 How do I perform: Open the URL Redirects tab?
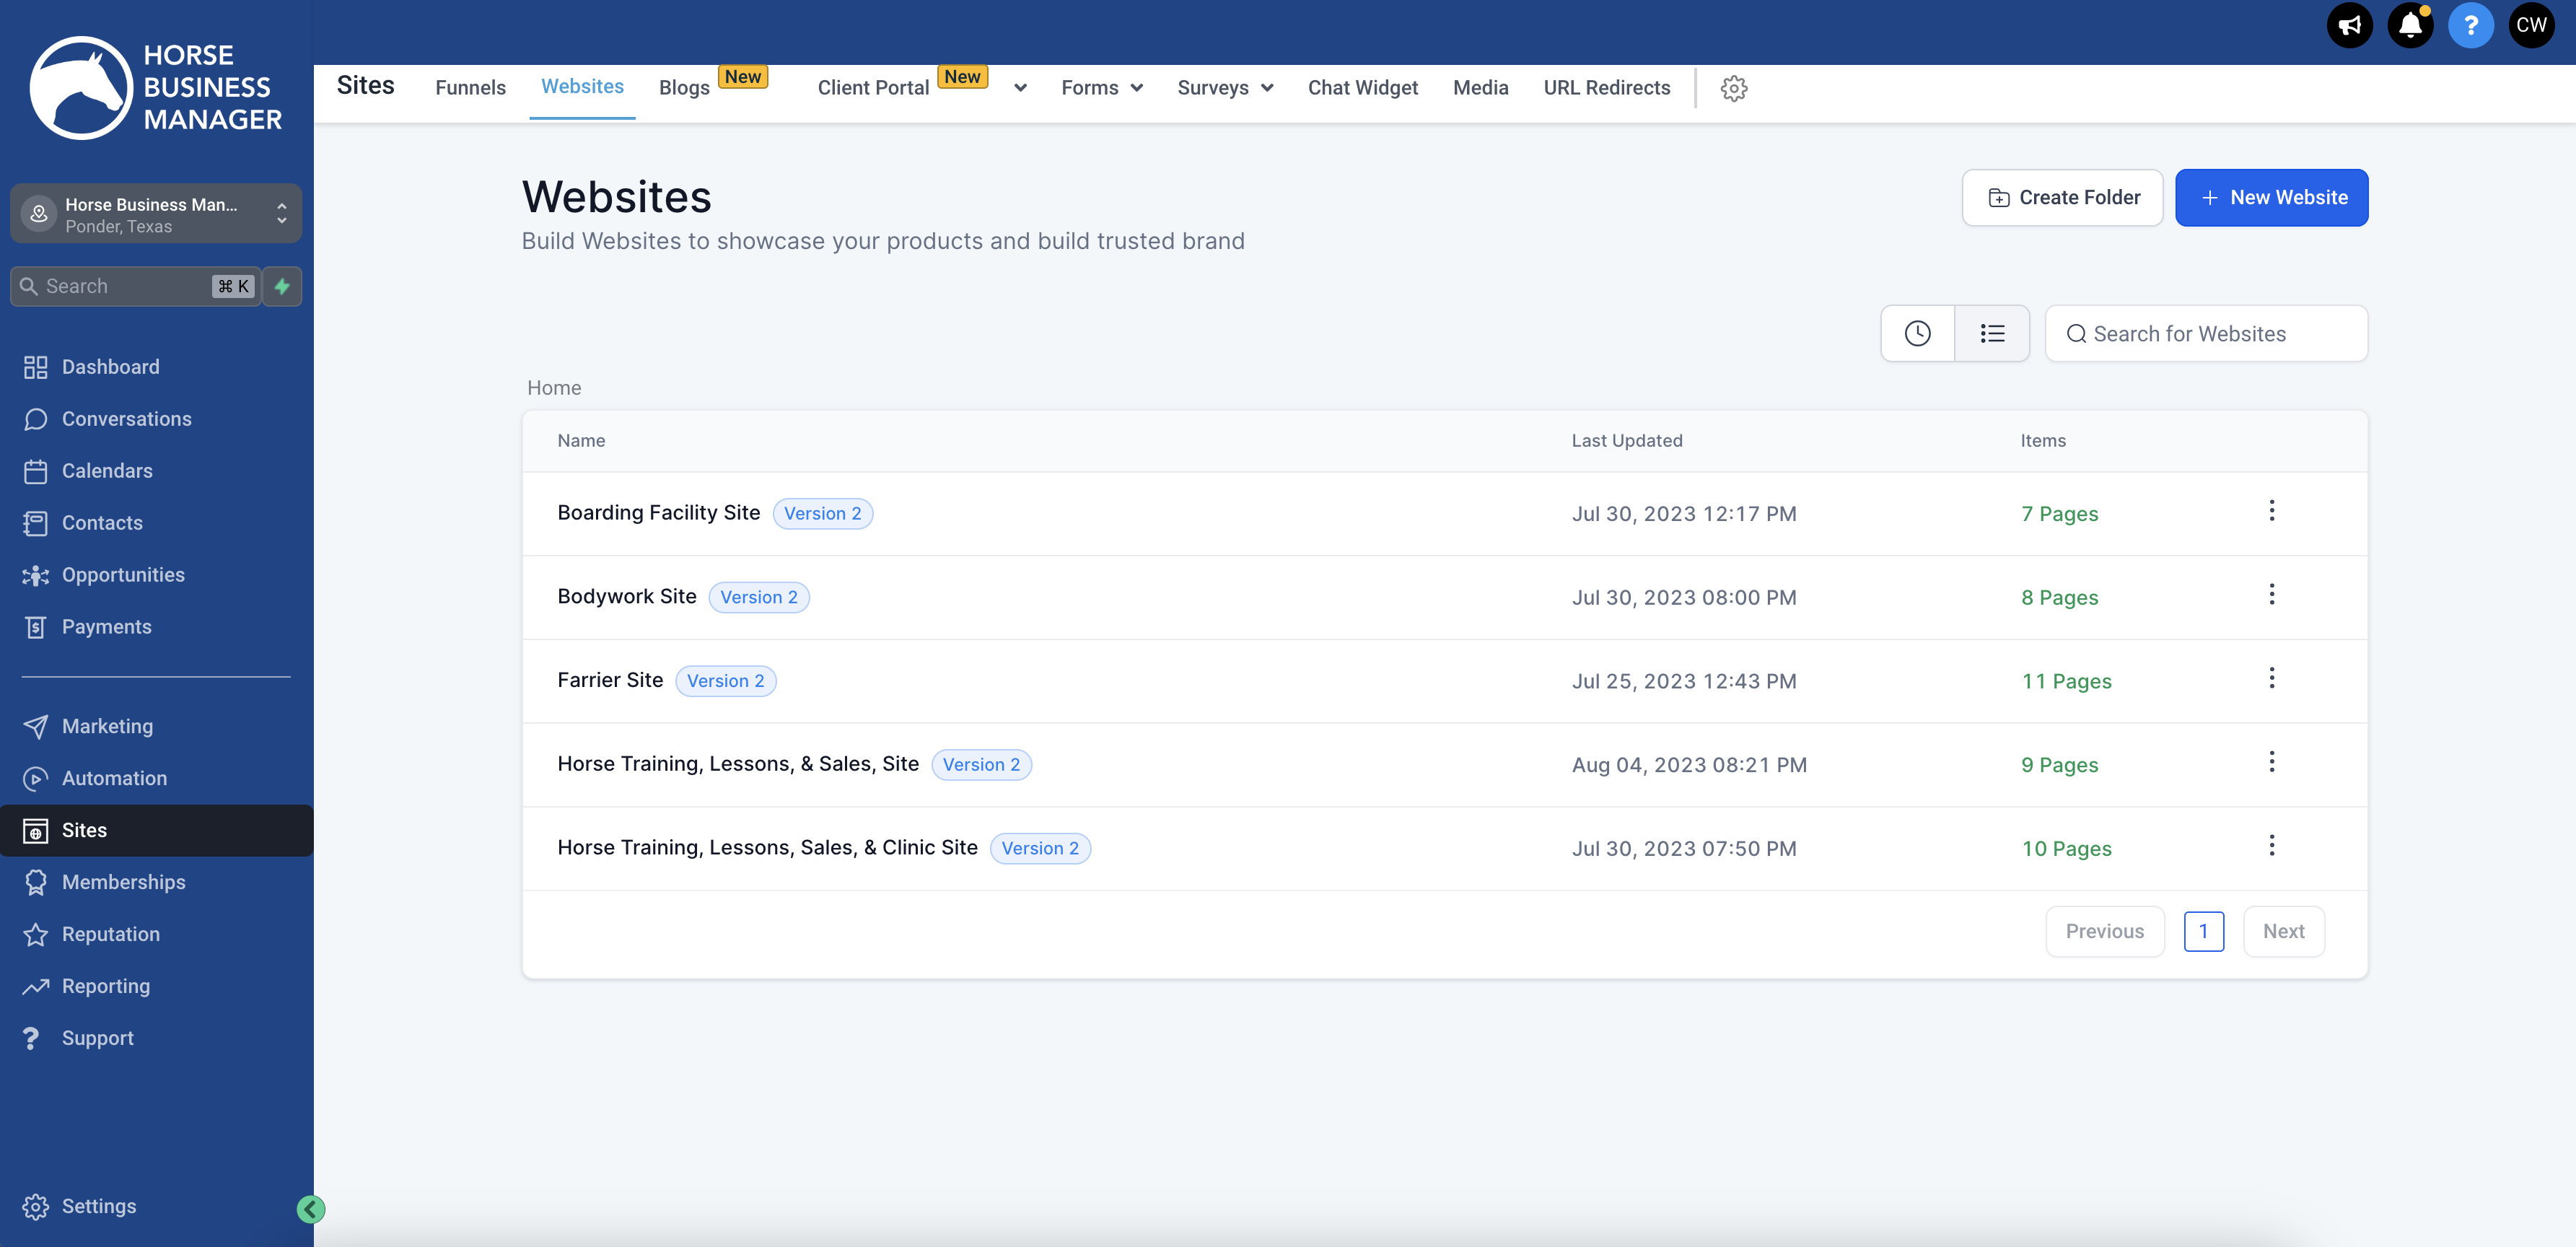1606,88
